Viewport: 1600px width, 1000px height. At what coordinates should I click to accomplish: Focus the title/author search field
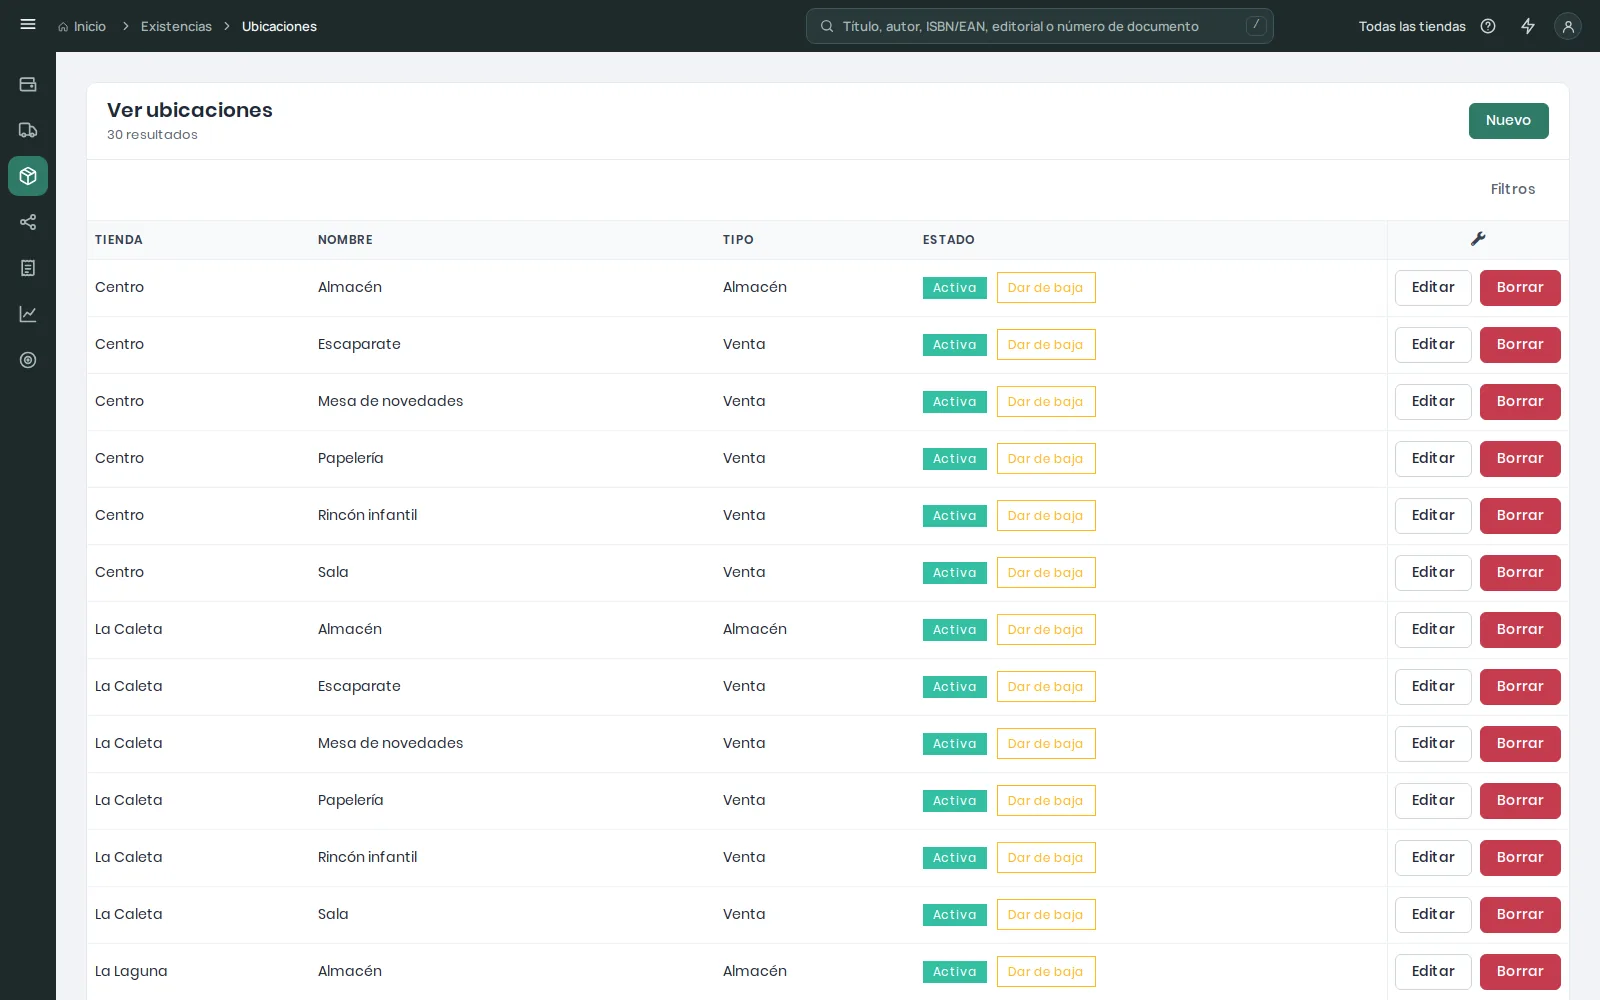[x=1040, y=26]
